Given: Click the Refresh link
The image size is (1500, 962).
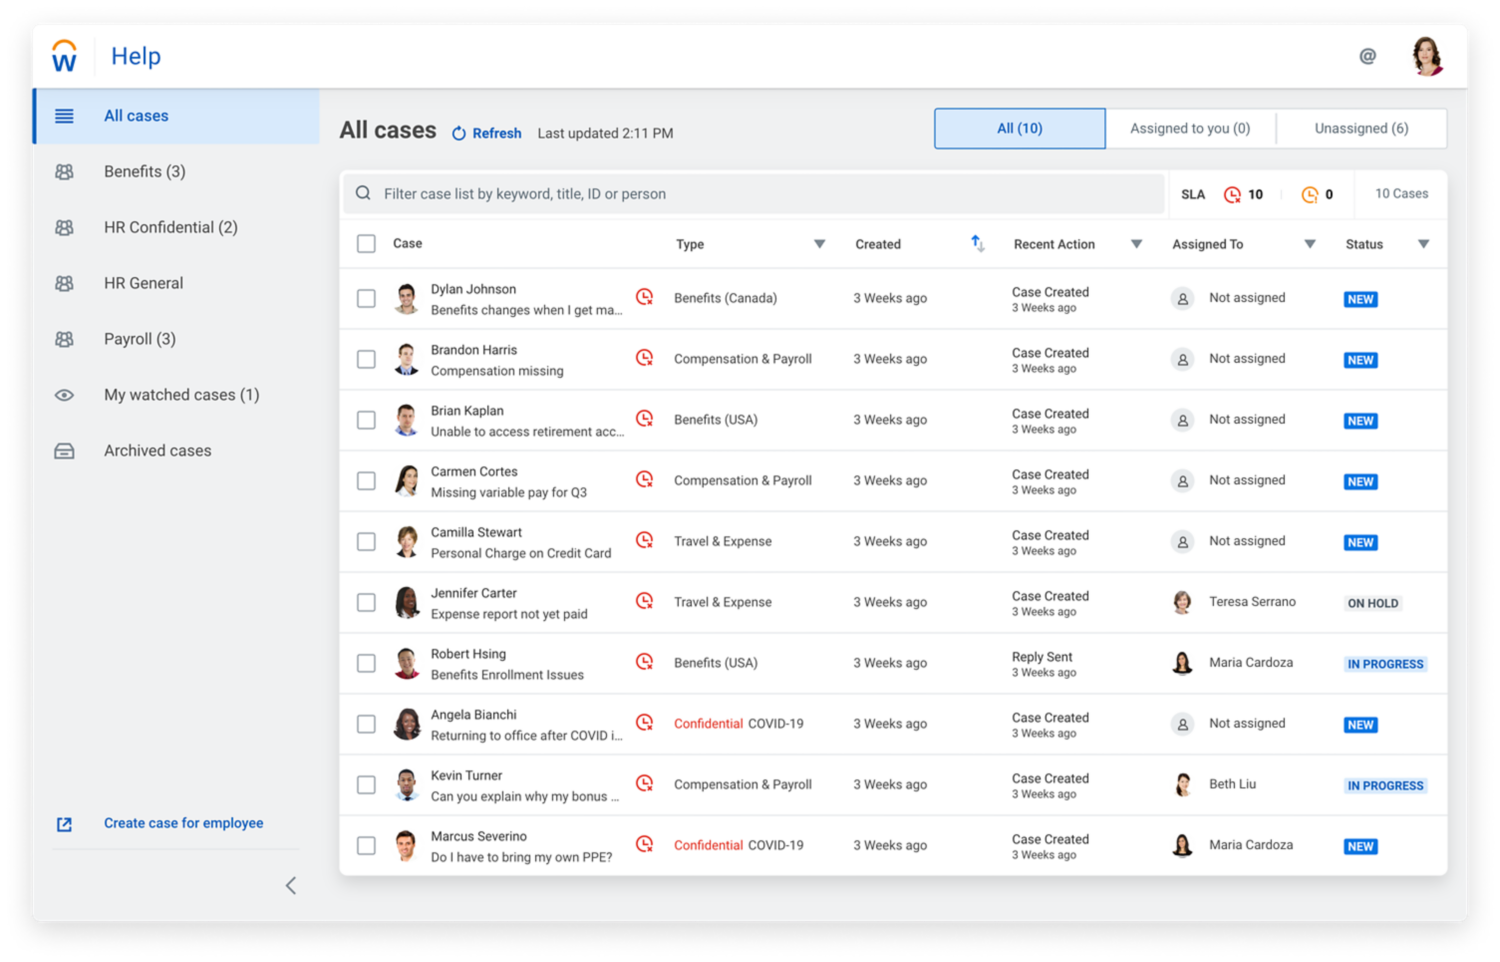Looking at the screenshot, I should tap(487, 133).
